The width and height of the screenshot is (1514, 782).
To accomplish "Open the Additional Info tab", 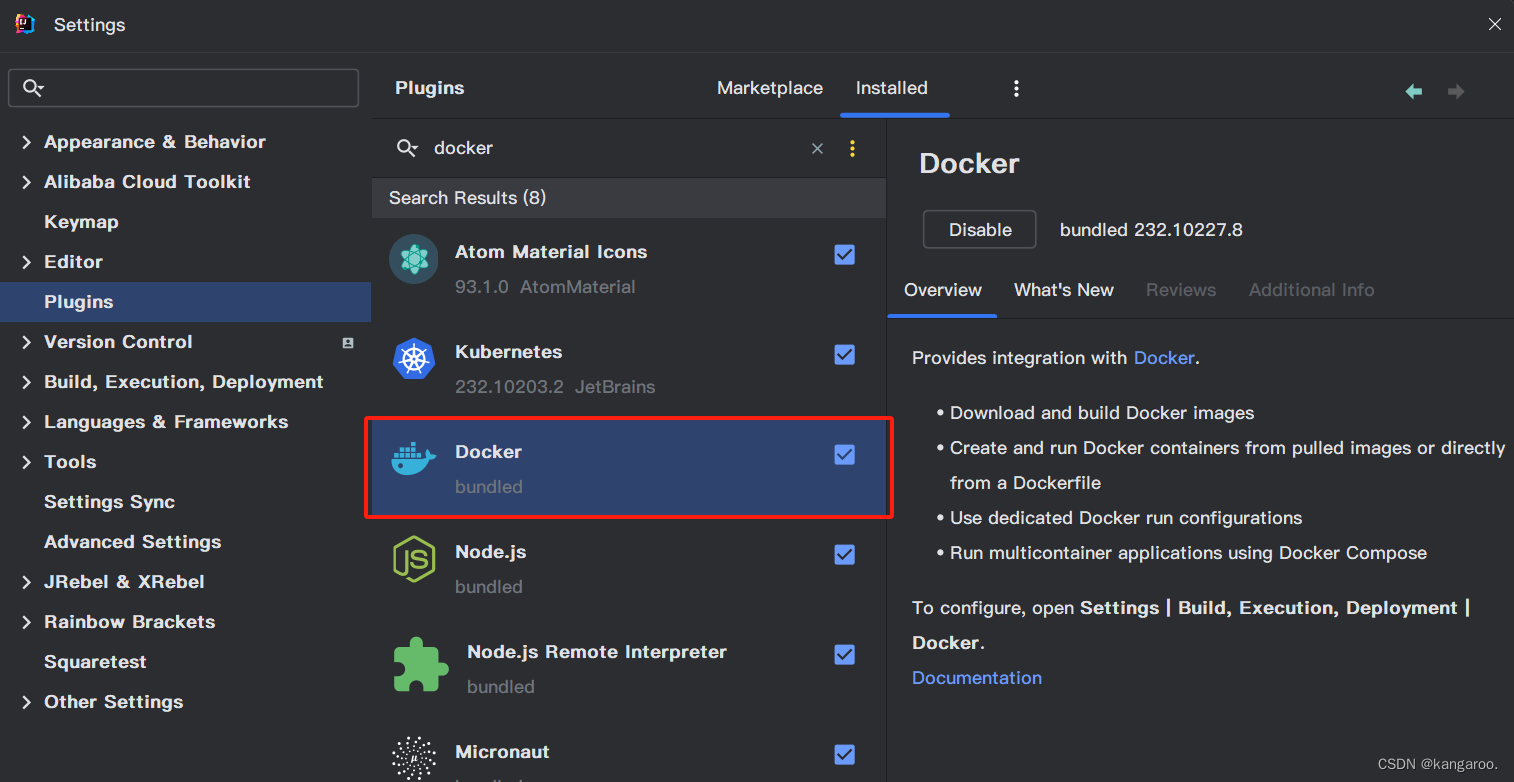I will coord(1312,290).
